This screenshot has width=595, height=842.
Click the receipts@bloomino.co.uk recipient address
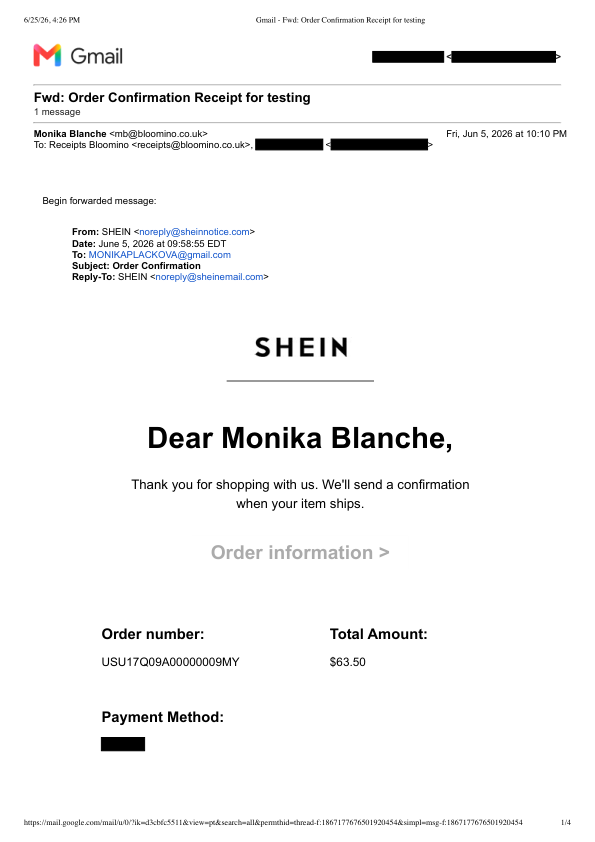click(x=193, y=145)
